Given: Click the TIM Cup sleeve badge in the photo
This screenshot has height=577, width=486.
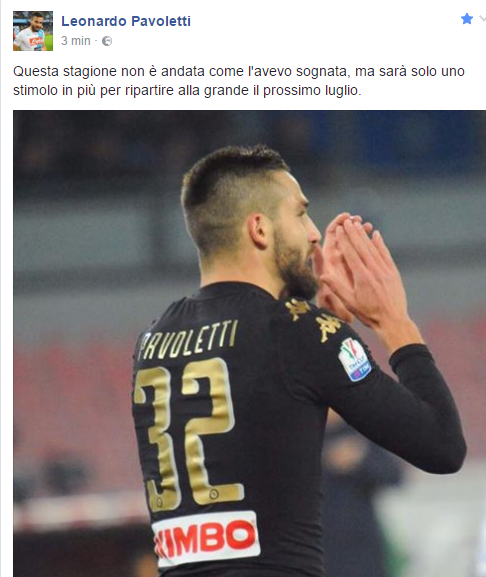Looking at the screenshot, I should [x=354, y=360].
